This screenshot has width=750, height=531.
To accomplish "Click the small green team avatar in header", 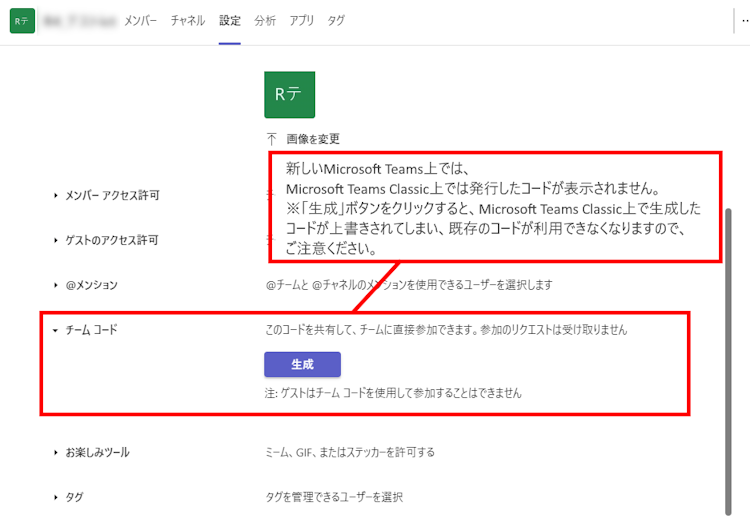I will point(22,21).
